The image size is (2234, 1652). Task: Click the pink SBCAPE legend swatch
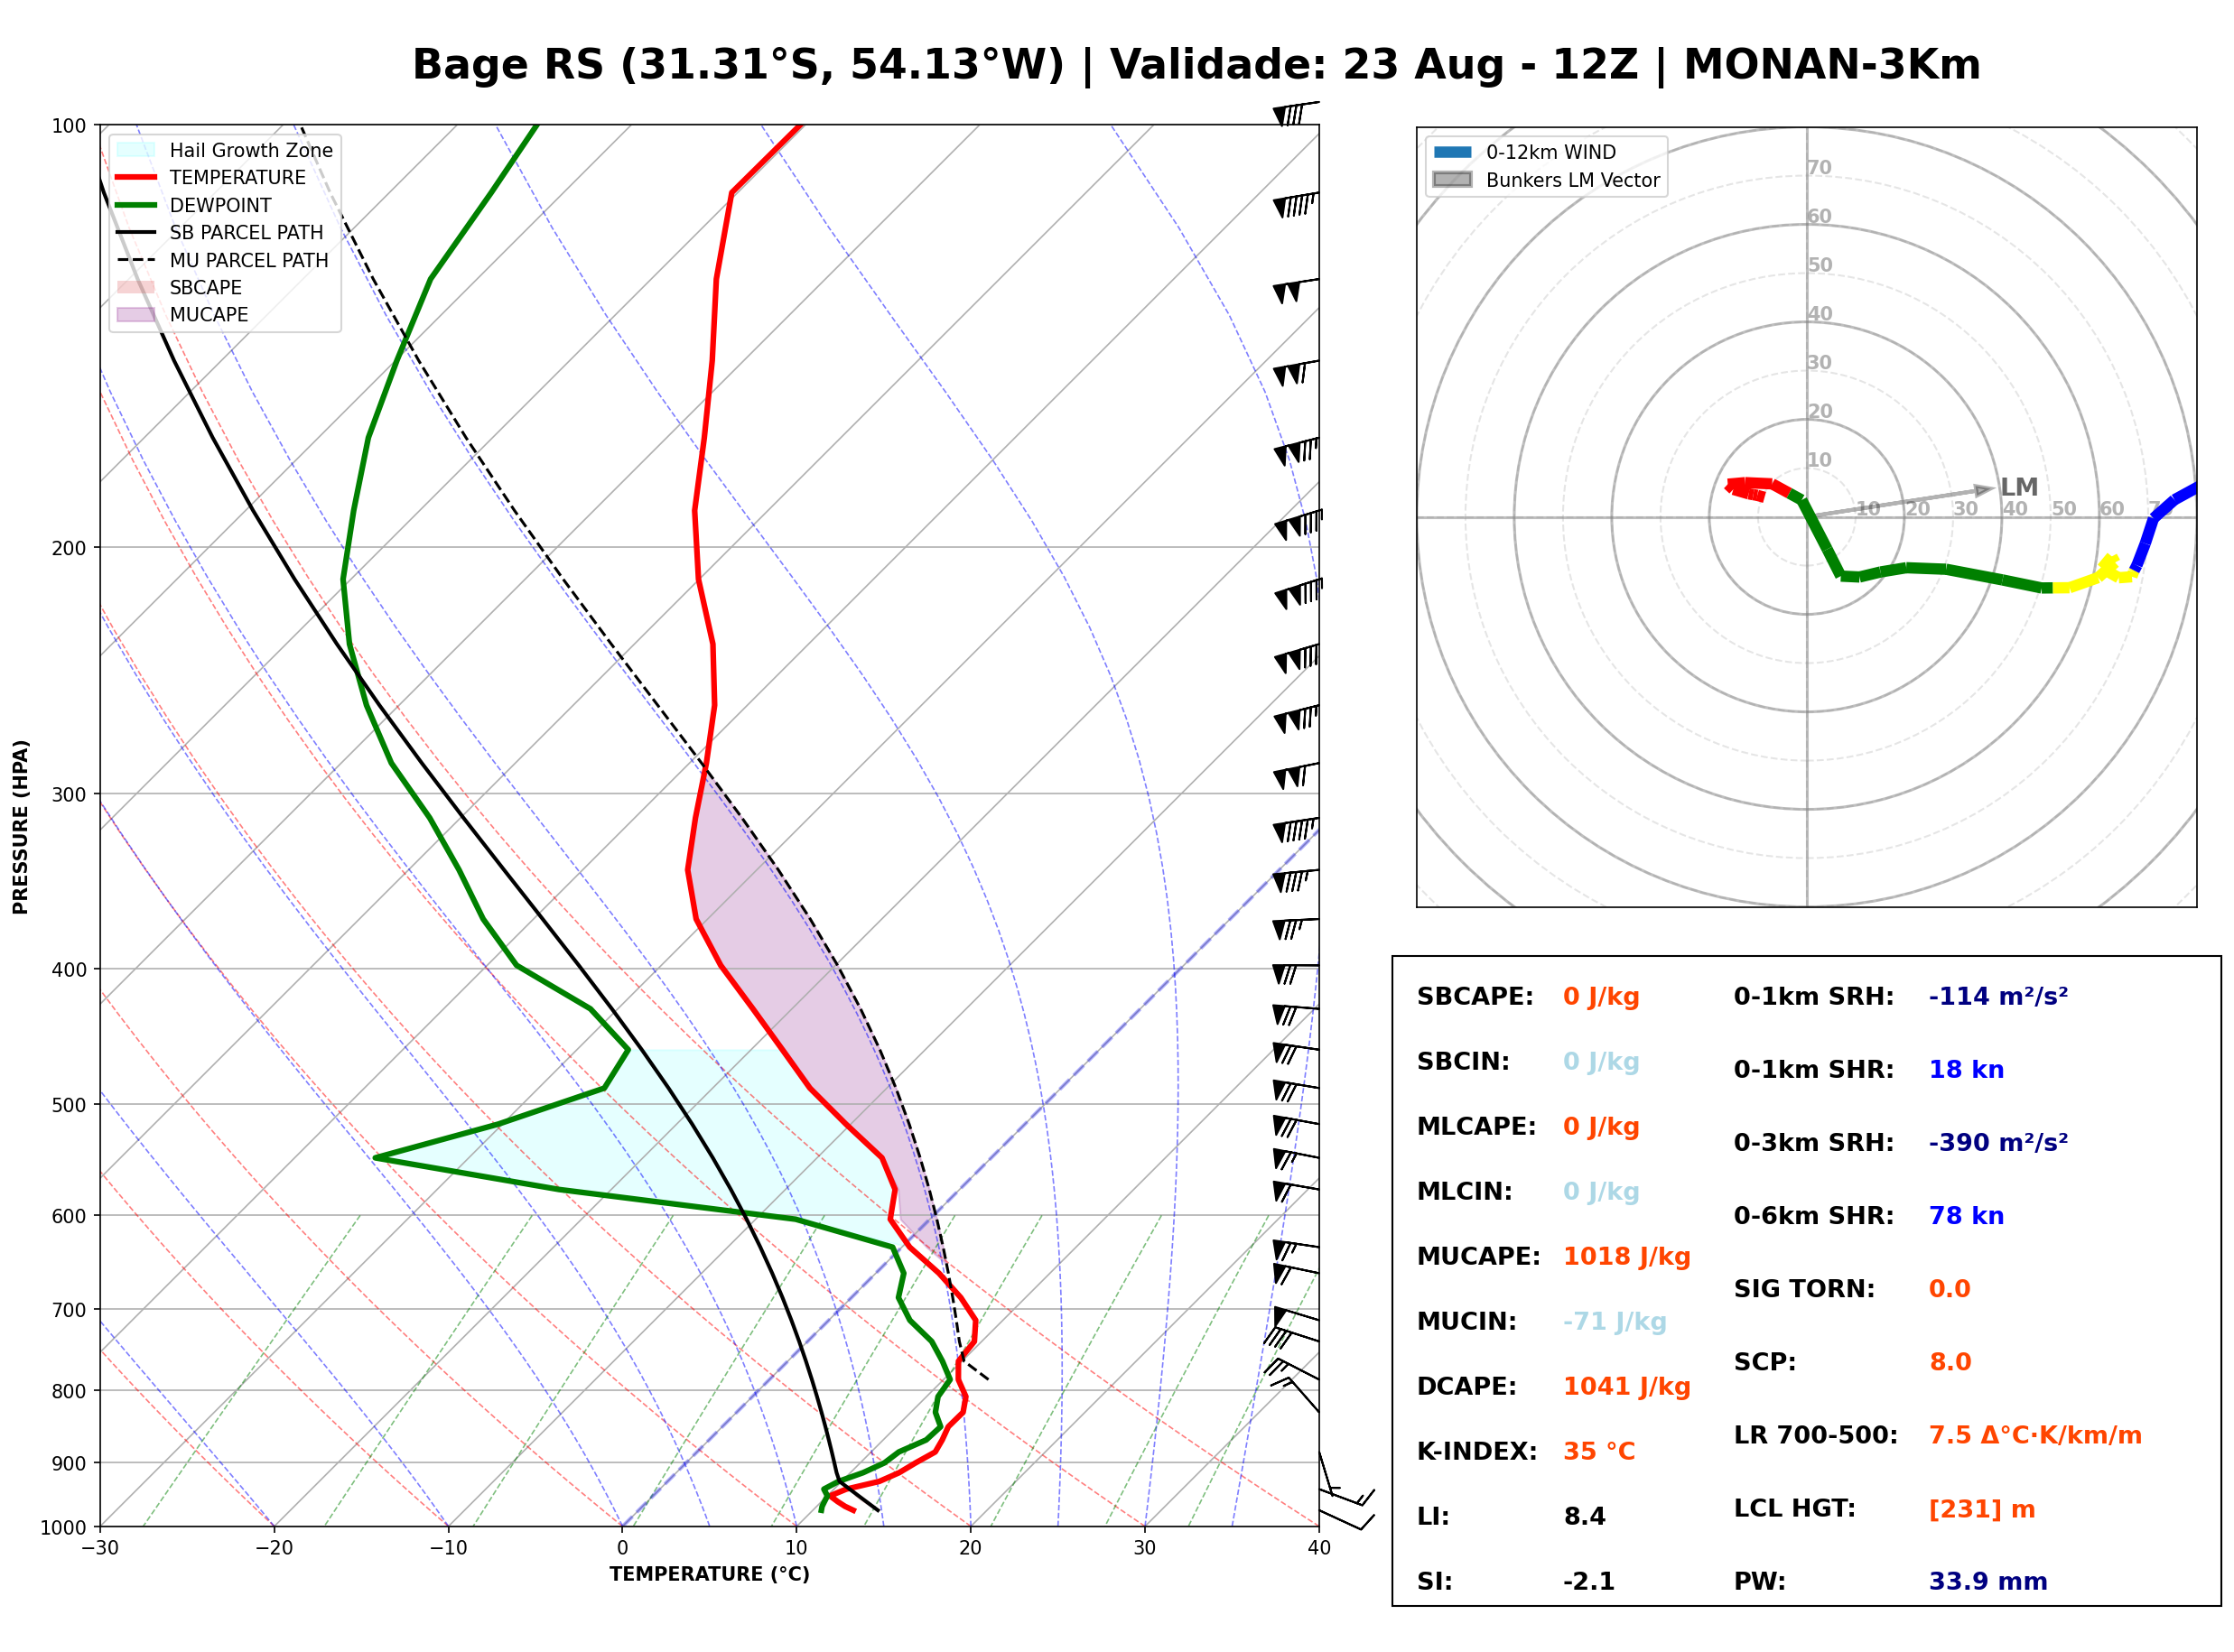click(136, 287)
